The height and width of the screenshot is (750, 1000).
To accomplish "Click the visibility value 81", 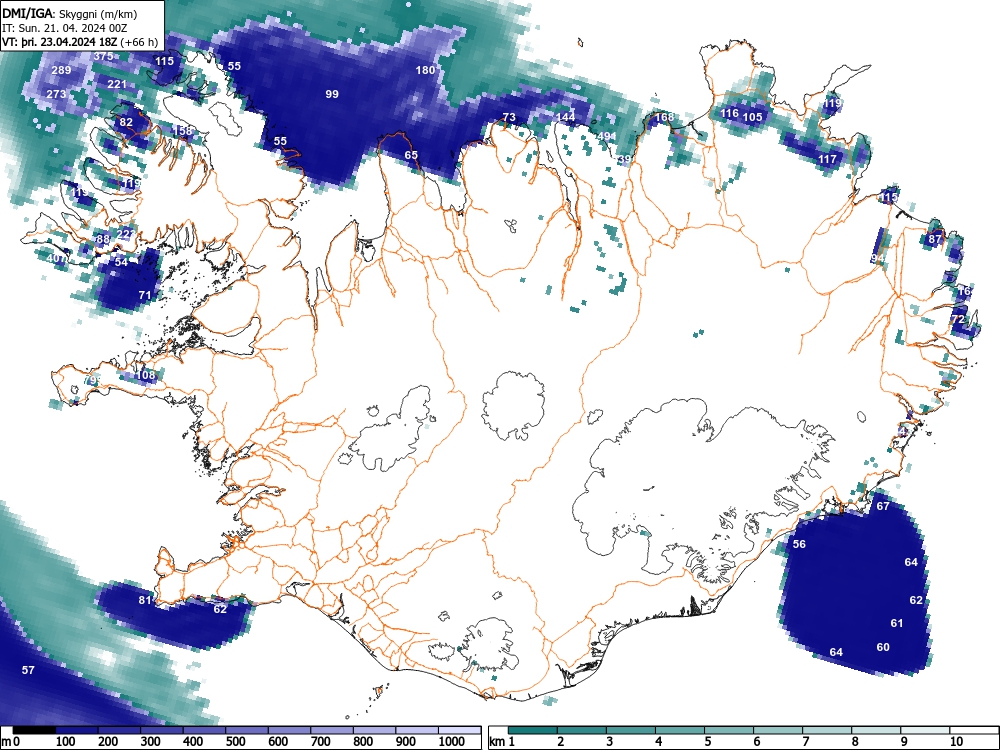I will coord(145,600).
